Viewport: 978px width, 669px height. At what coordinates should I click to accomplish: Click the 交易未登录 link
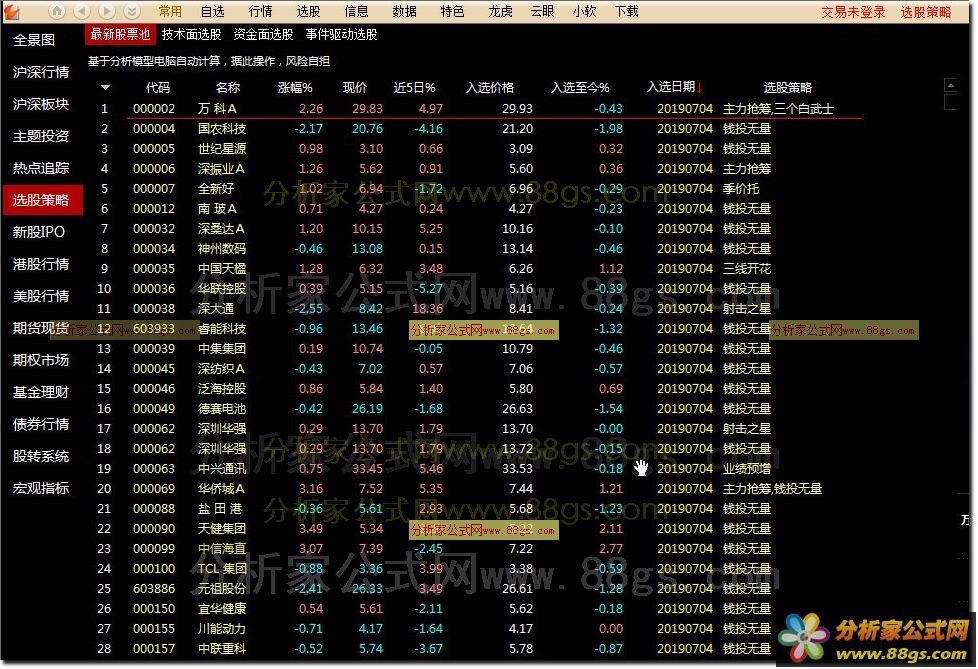(853, 12)
